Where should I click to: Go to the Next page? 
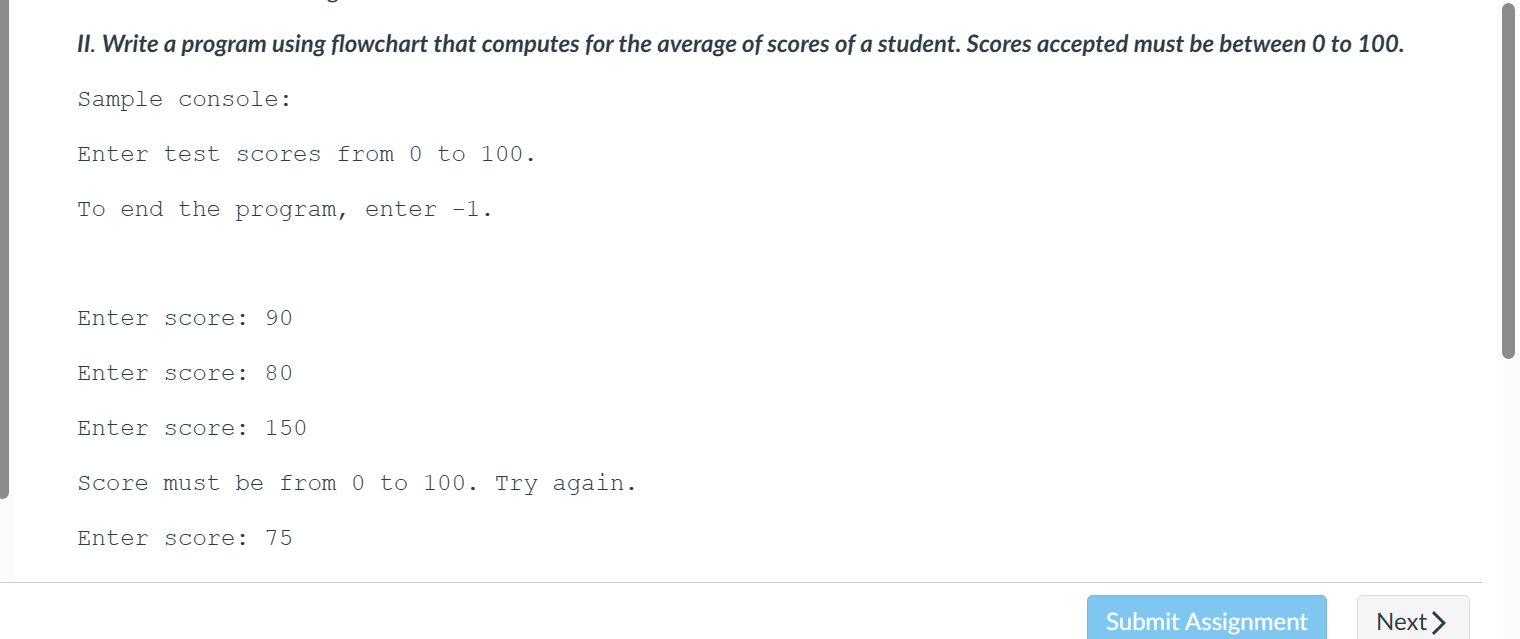(1413, 621)
